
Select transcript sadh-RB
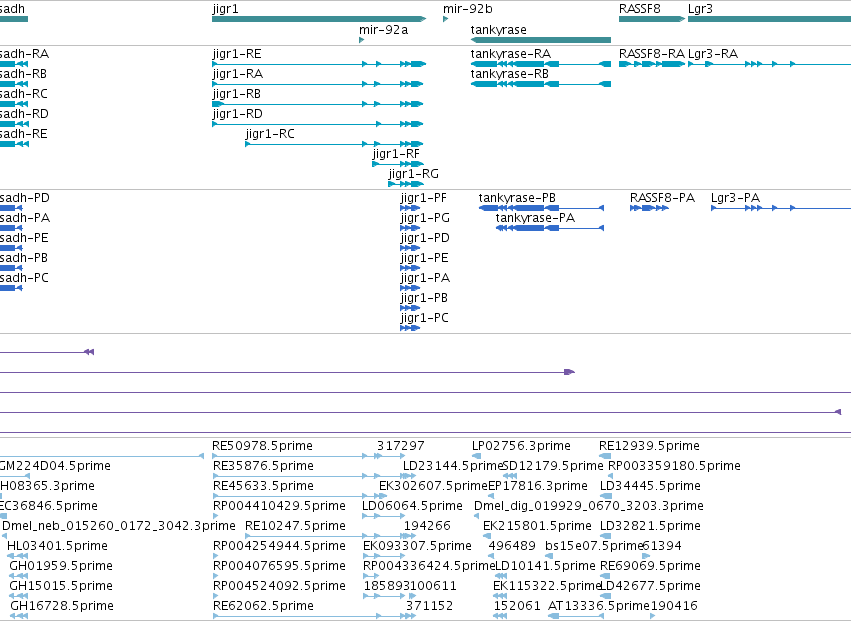pos(14,84)
